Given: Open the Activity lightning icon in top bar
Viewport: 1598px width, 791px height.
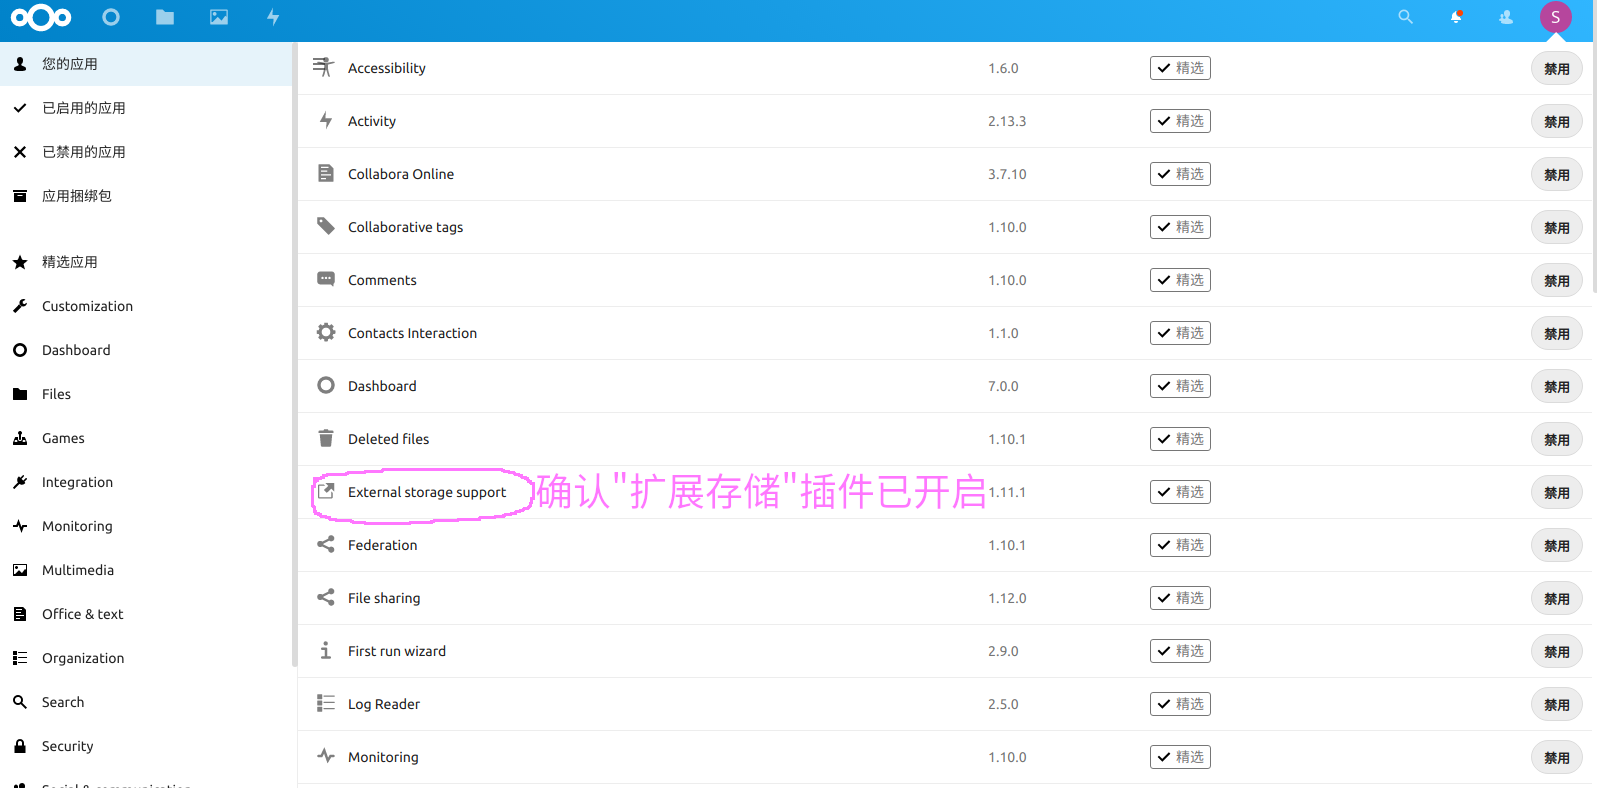Looking at the screenshot, I should 273,17.
